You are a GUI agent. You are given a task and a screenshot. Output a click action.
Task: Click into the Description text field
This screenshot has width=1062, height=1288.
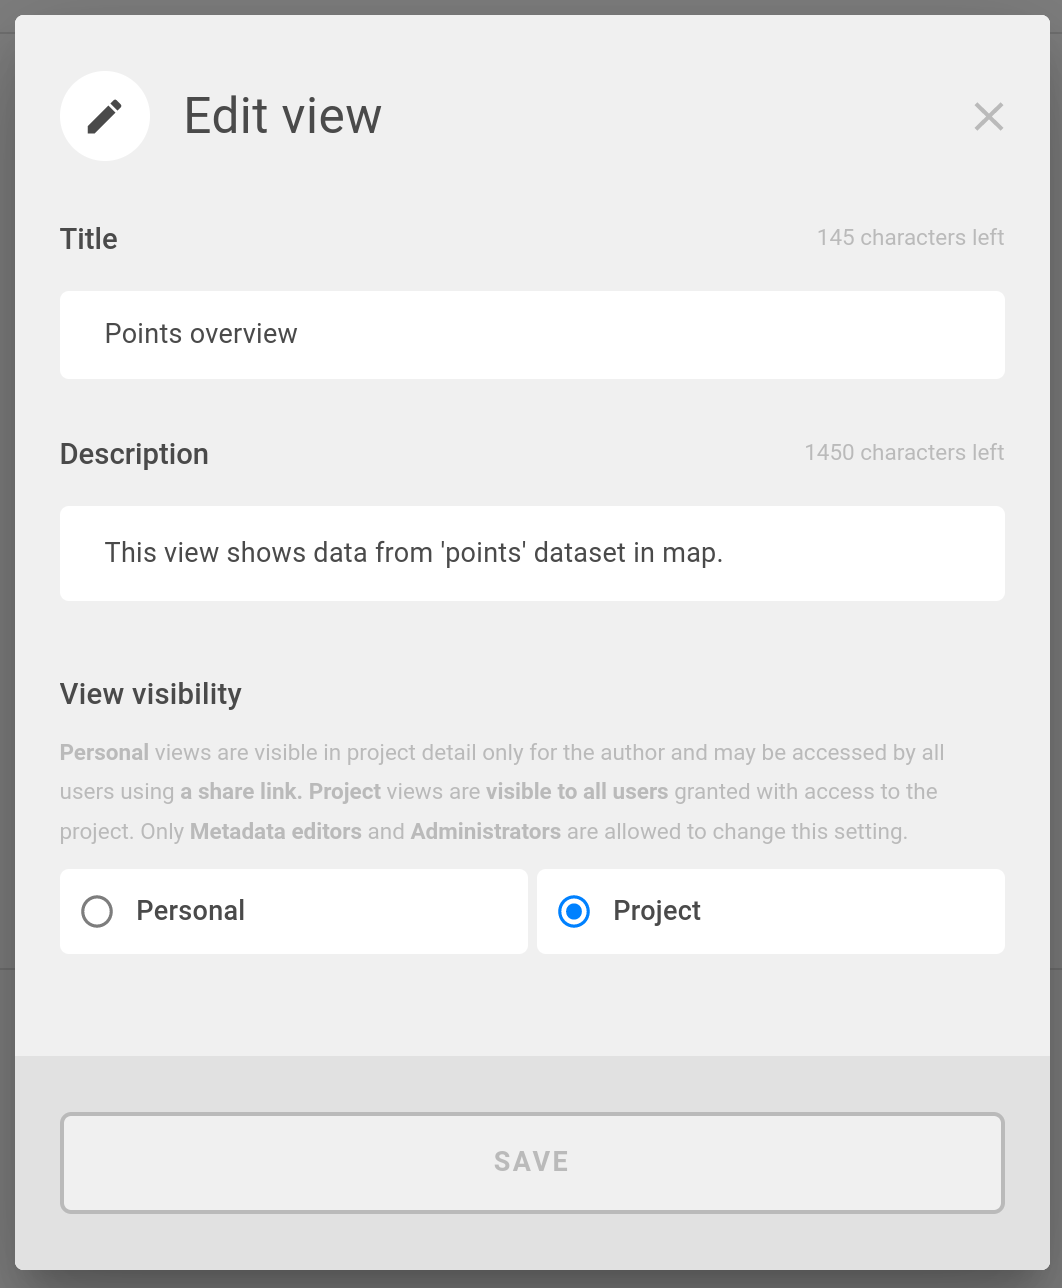pos(532,553)
